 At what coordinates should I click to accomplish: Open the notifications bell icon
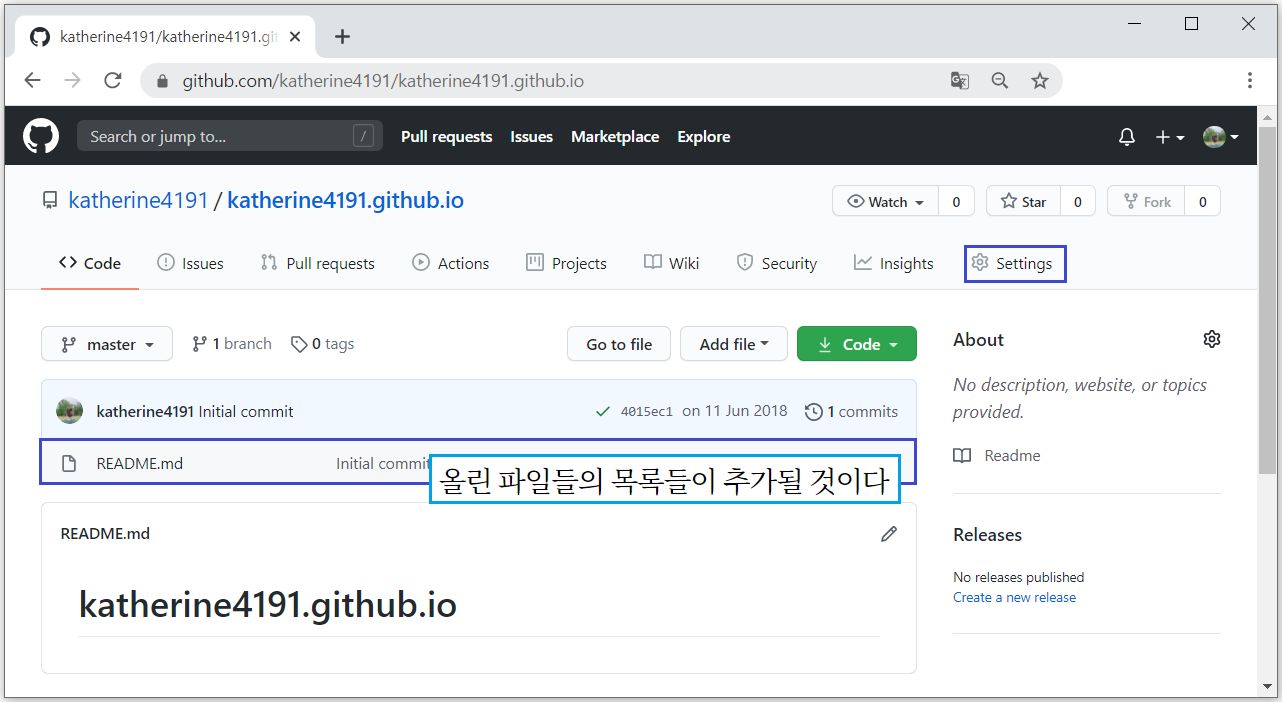(x=1127, y=137)
